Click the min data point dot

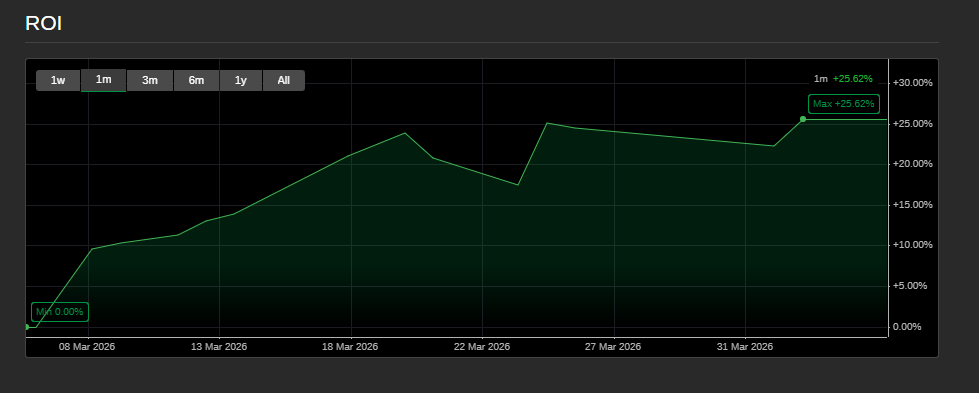26,327
